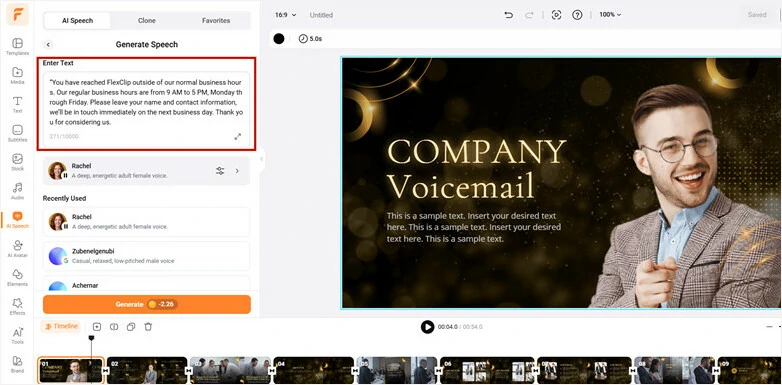
Task: Select scene 01 thumbnail
Action: [70, 370]
